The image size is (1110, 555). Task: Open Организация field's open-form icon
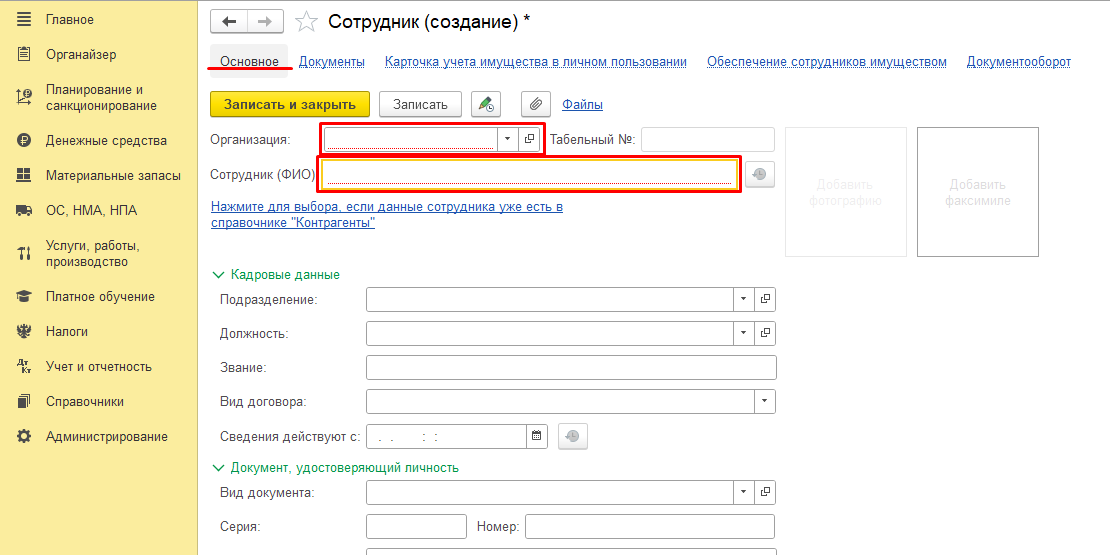pos(530,139)
